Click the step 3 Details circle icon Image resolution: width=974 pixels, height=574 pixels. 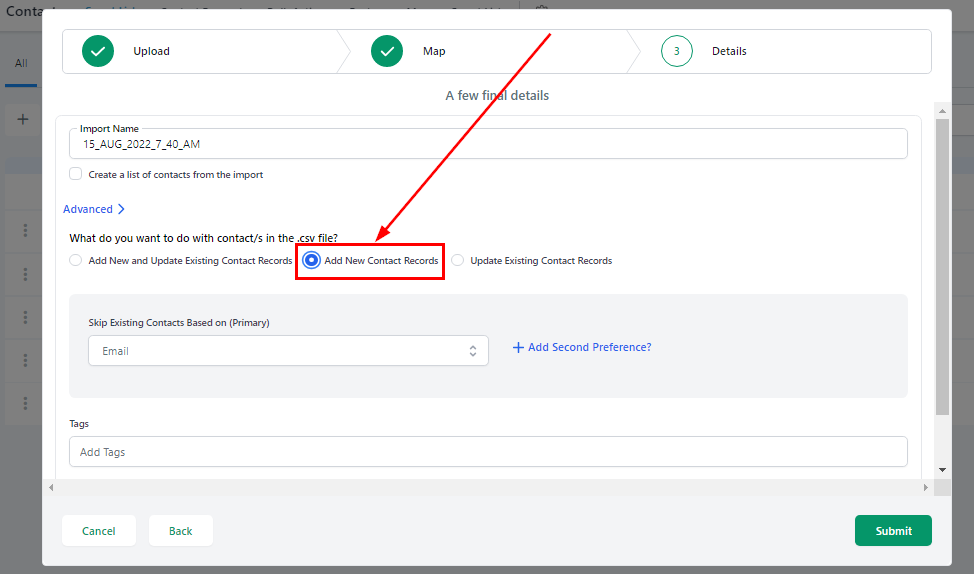[676, 51]
